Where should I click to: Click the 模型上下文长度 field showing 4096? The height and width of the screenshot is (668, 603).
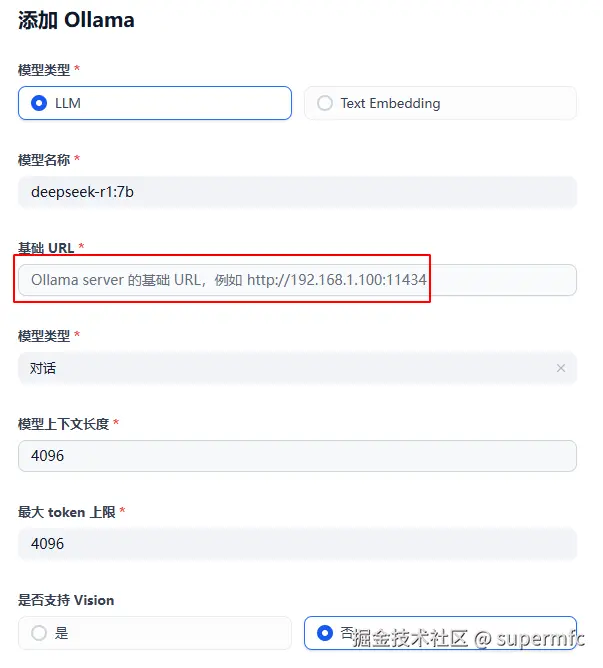tap(297, 456)
